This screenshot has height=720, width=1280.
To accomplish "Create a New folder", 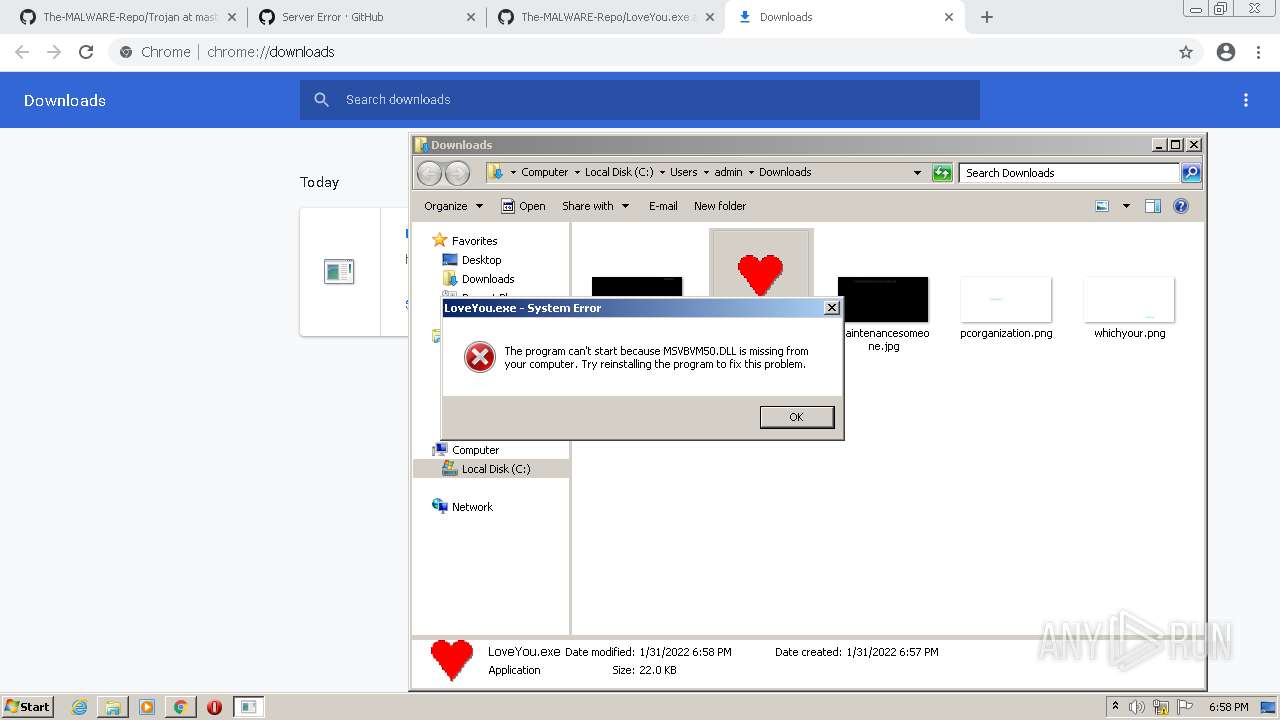I will coord(720,206).
